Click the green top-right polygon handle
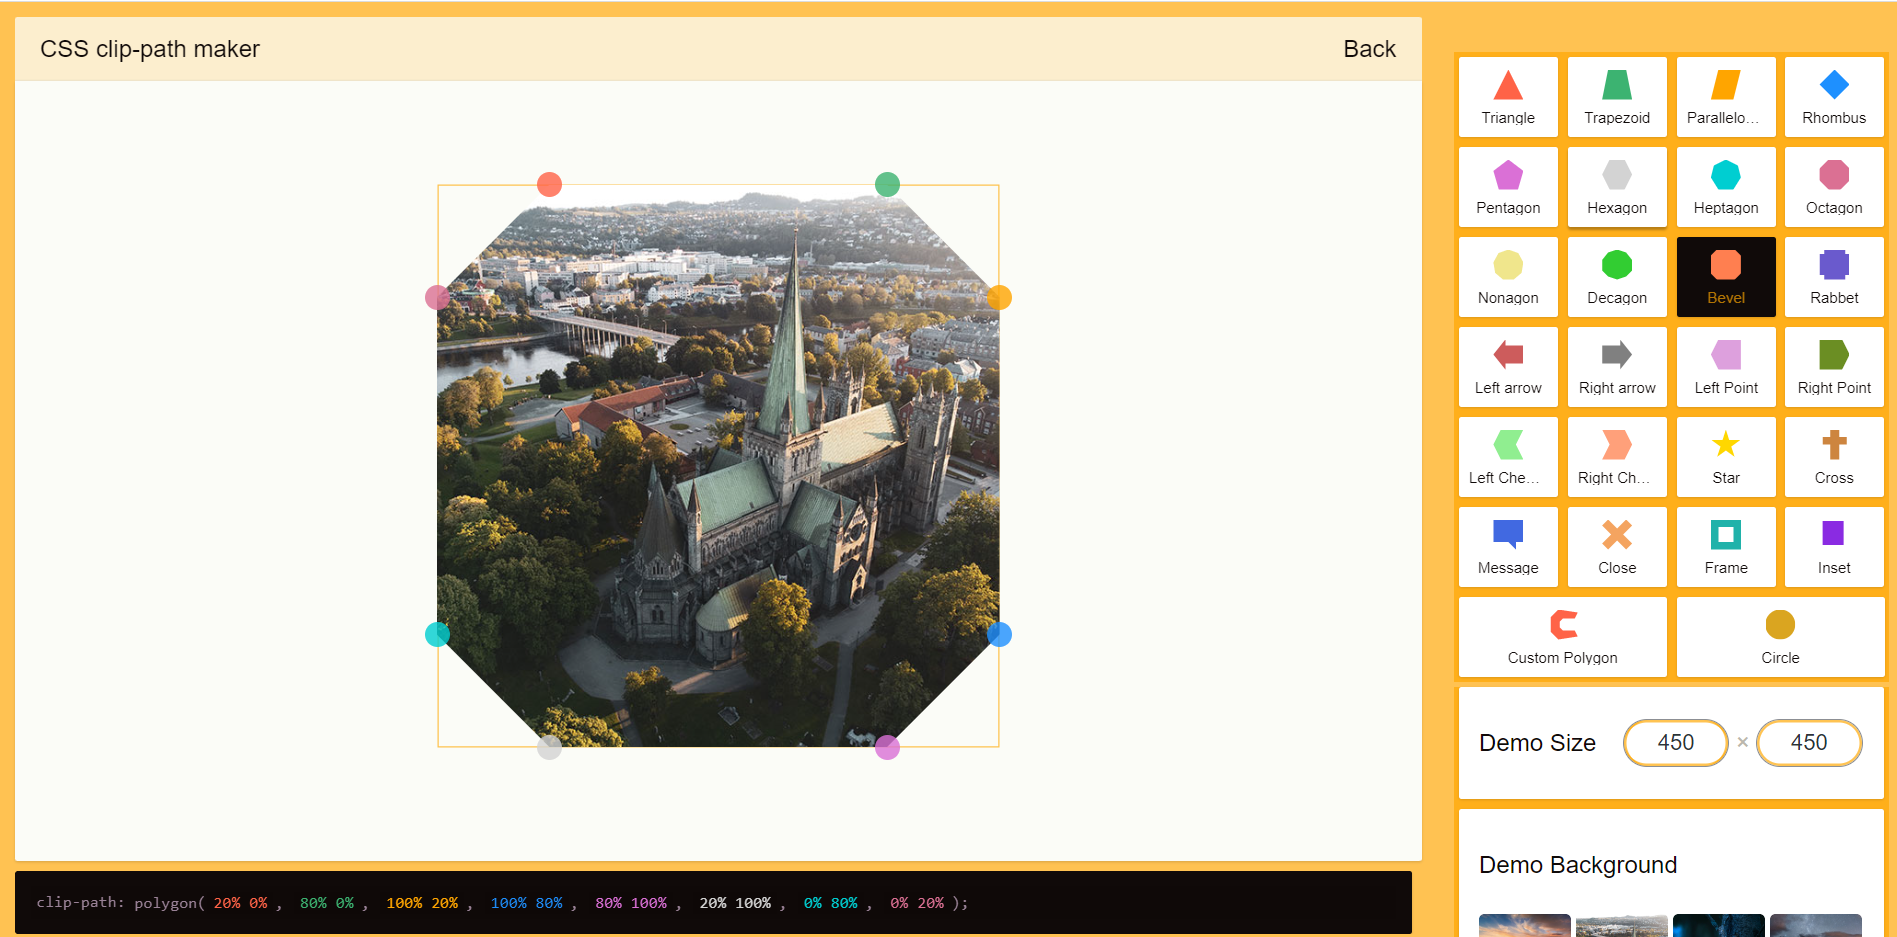The height and width of the screenshot is (937, 1897). point(887,184)
